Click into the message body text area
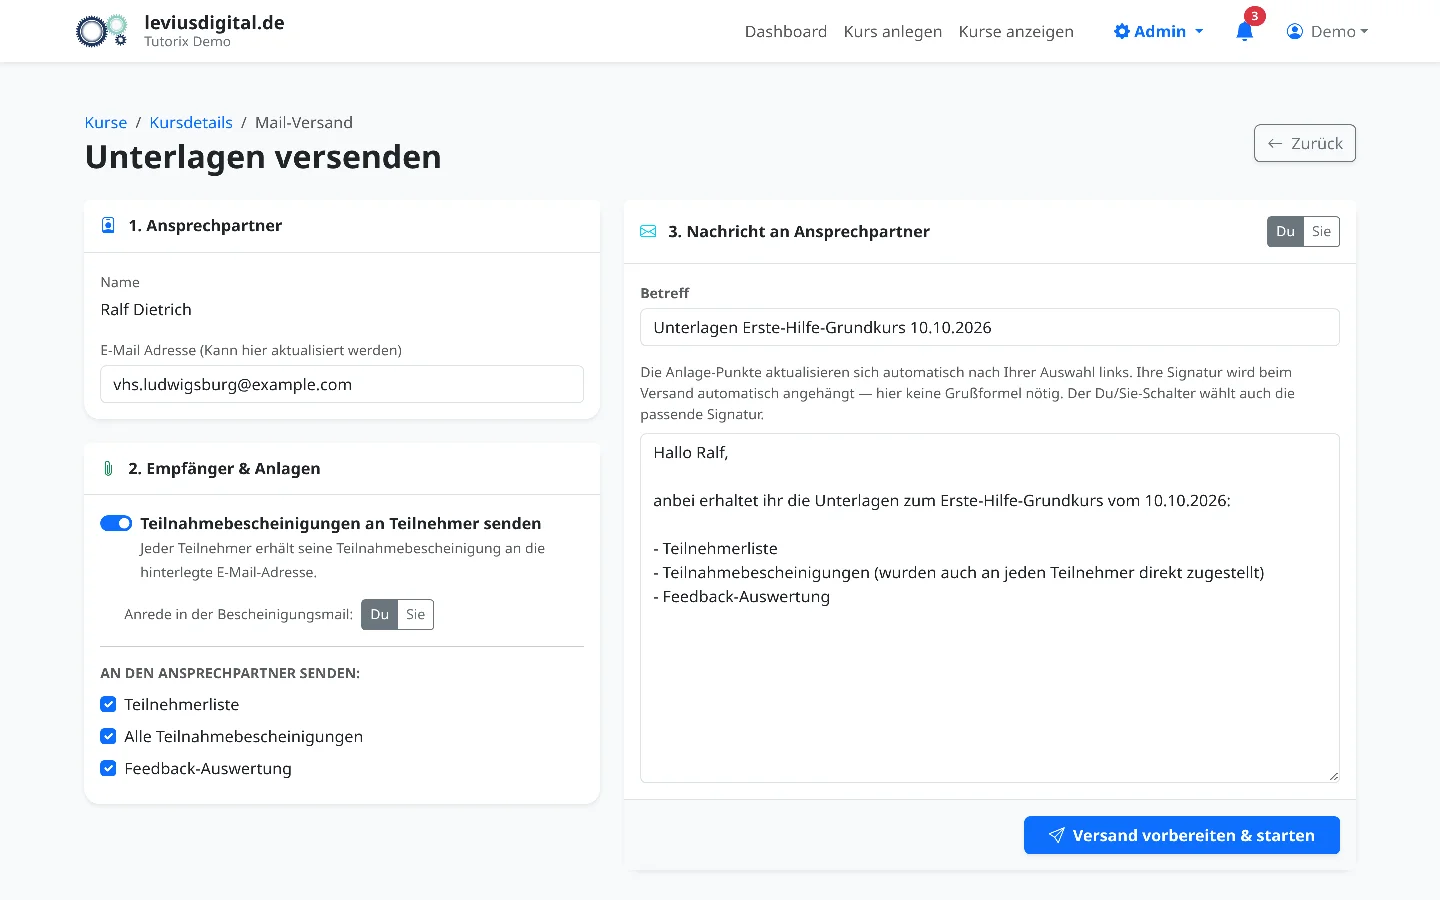 [990, 608]
